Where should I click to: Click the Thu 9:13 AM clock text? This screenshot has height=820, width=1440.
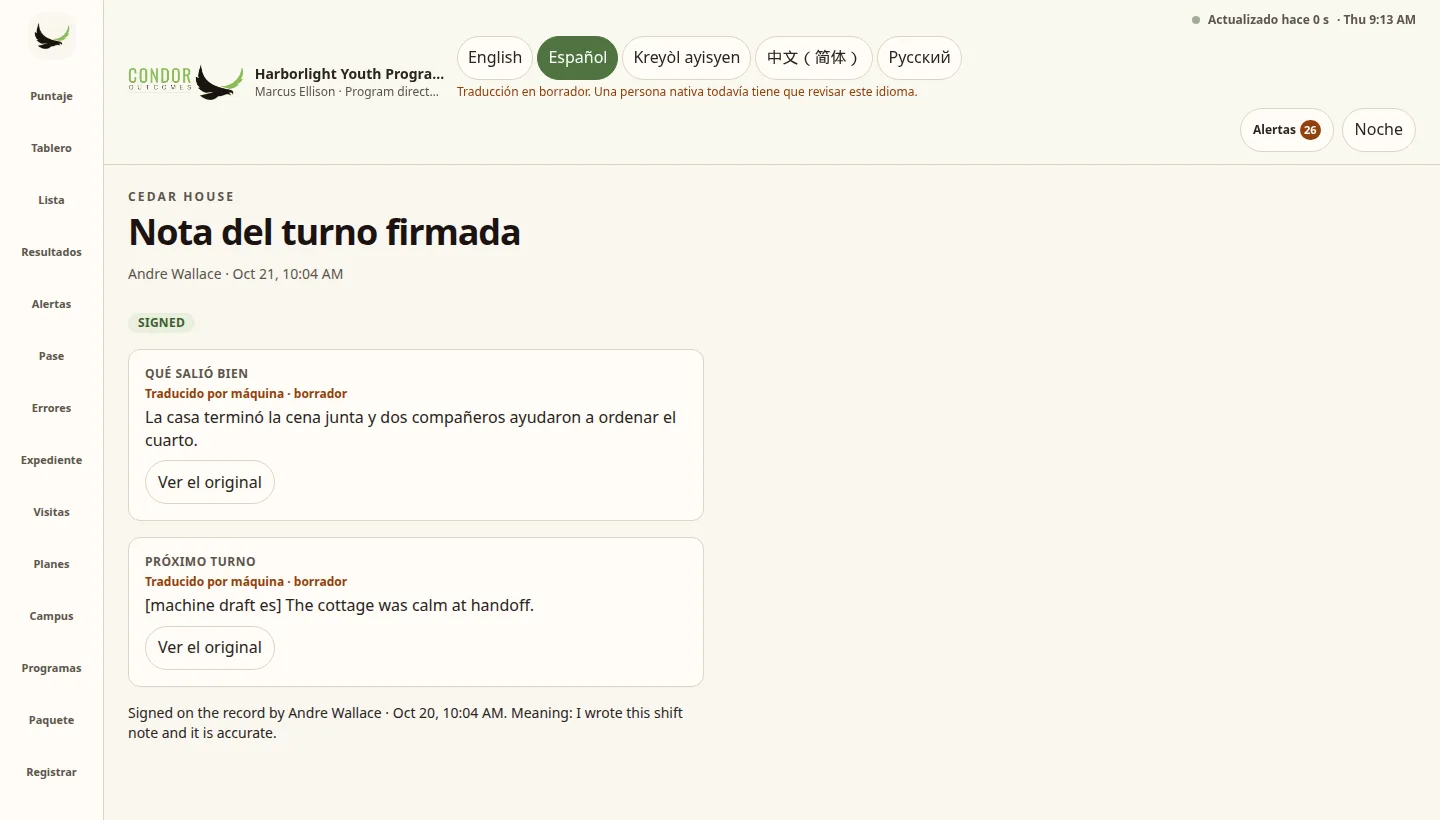pyautogui.click(x=1379, y=20)
